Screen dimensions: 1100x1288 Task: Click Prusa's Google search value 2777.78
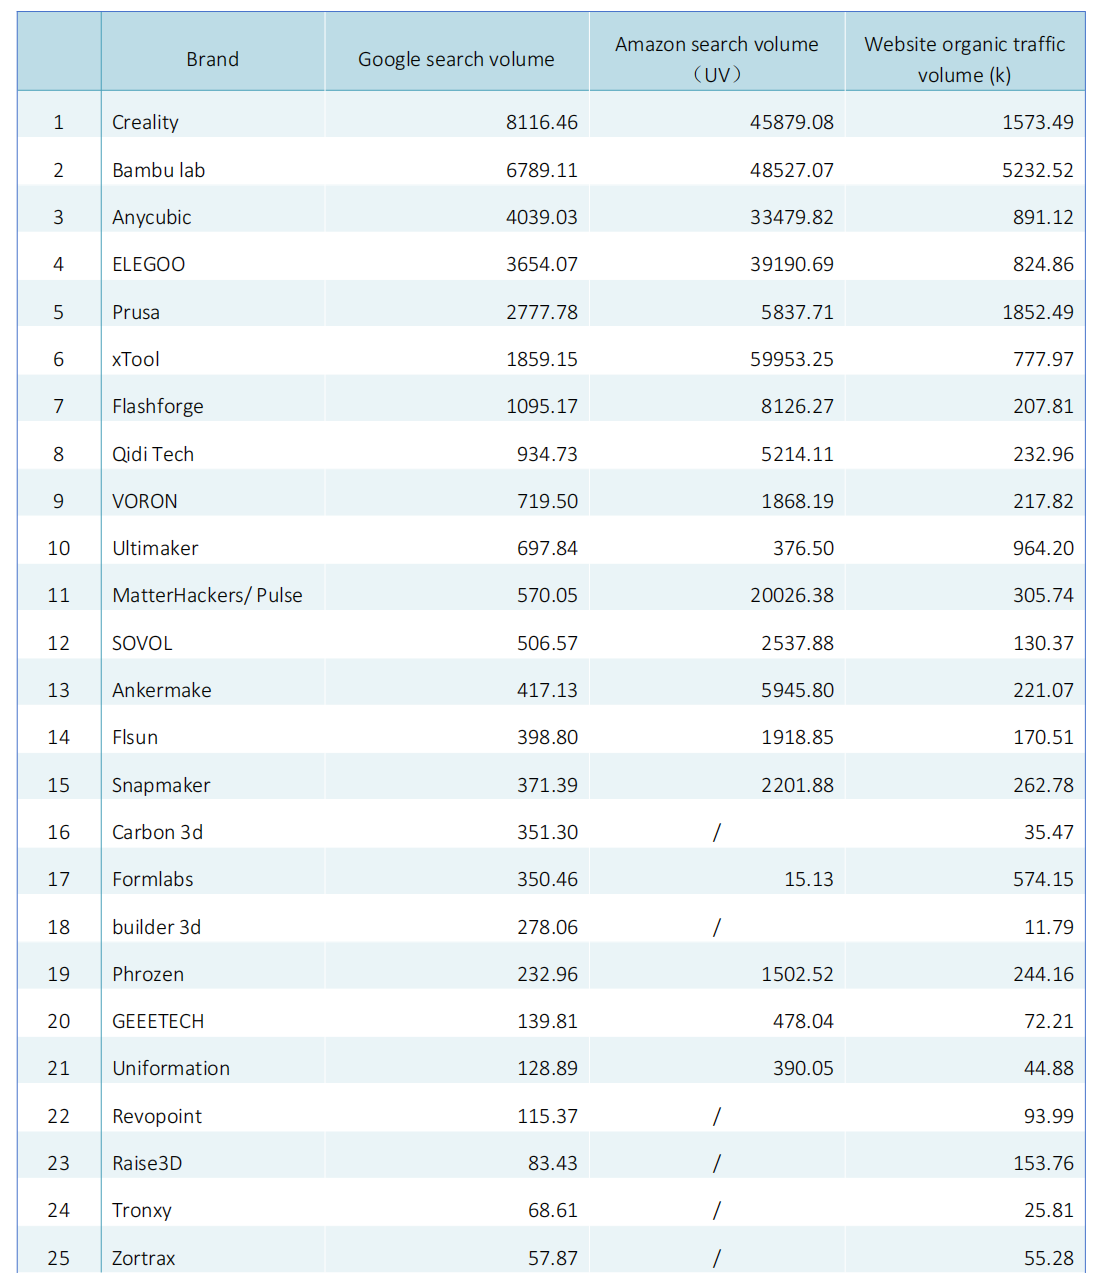tap(541, 312)
